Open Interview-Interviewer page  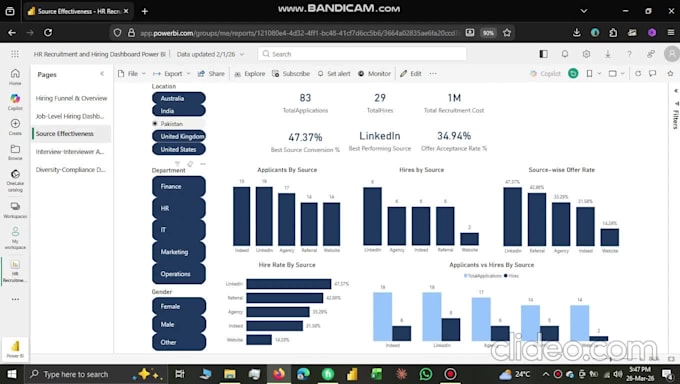72,151
